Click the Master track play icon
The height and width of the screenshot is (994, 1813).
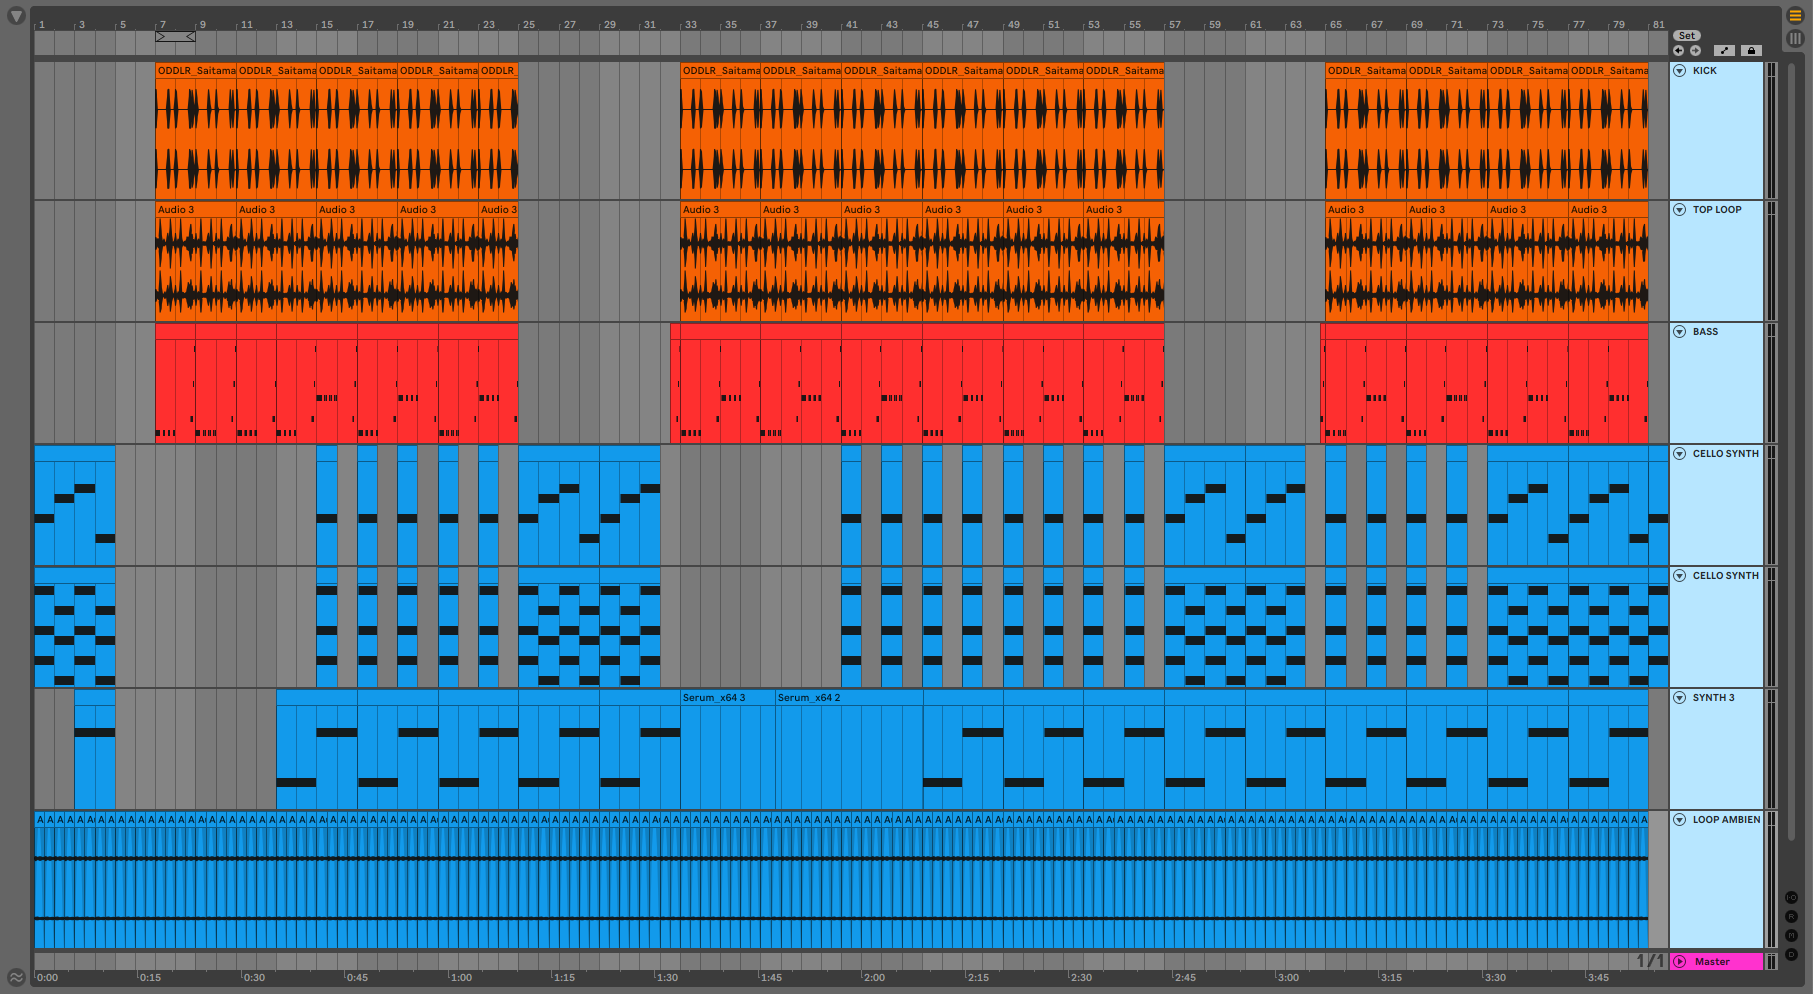(1680, 962)
